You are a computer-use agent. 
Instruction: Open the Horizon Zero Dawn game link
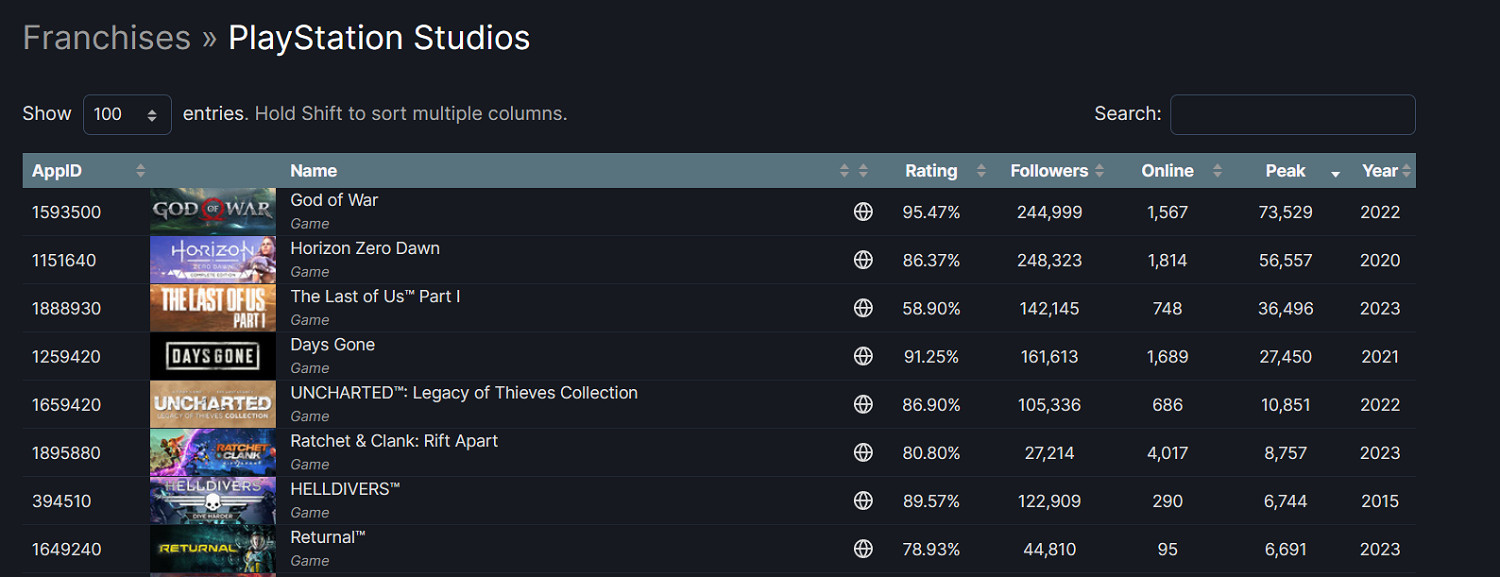(x=365, y=248)
